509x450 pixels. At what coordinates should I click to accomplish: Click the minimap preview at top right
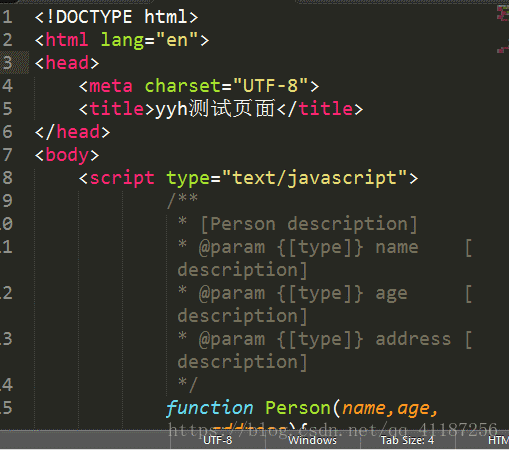(503, 29)
